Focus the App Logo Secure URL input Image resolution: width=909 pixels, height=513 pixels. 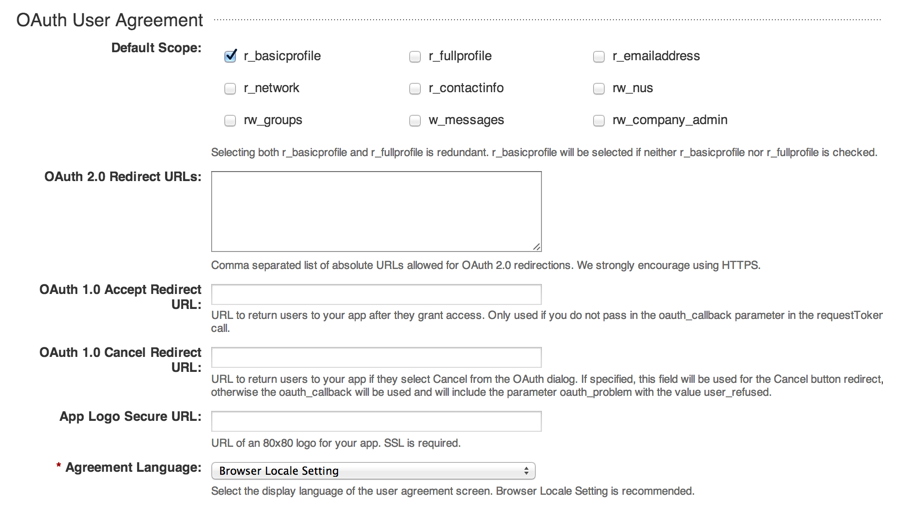[376, 421]
